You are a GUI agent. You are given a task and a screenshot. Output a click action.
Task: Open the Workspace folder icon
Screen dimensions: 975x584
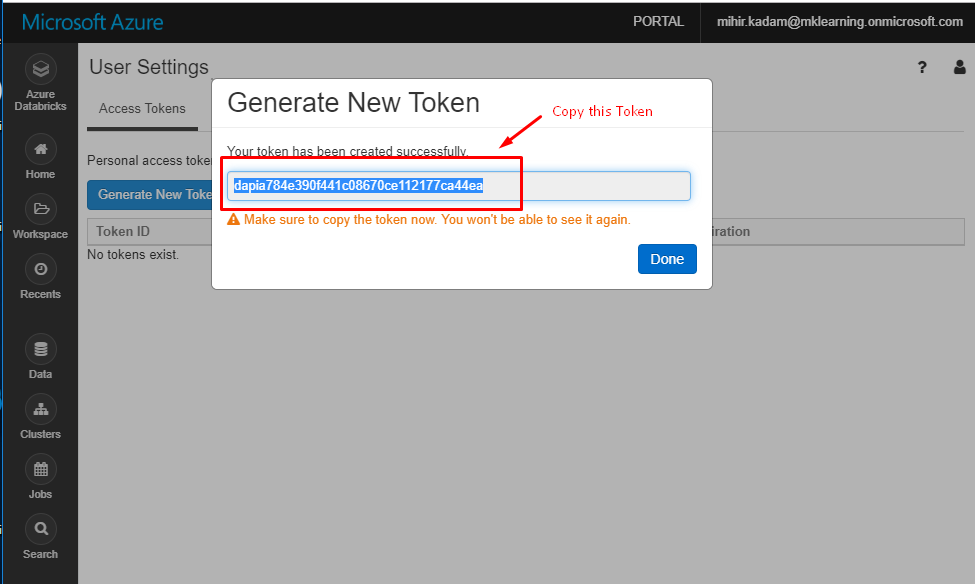point(40,209)
